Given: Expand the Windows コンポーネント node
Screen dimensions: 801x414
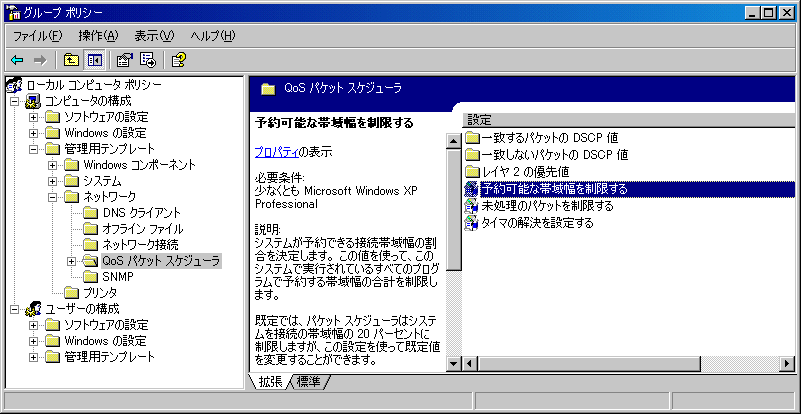Looking at the screenshot, I should 53,165.
